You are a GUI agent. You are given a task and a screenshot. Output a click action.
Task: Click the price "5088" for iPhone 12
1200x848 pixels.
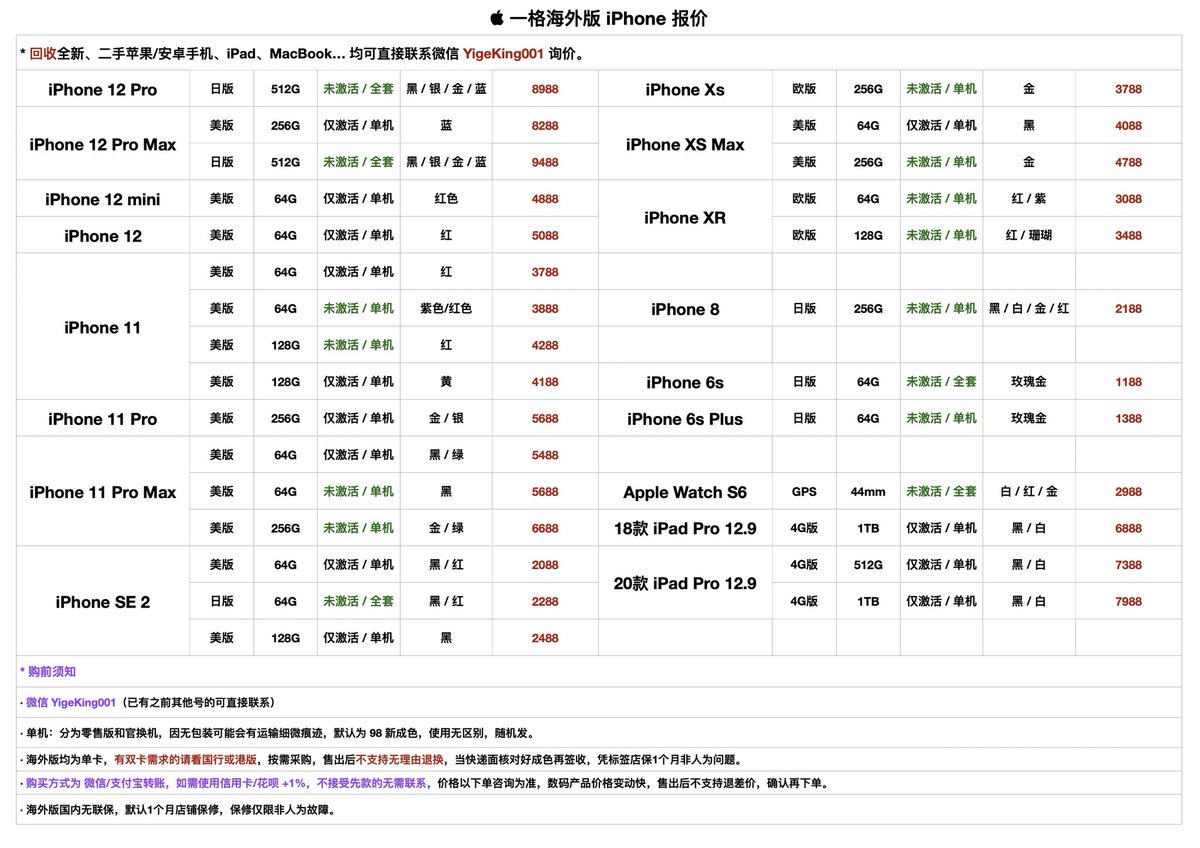point(545,236)
